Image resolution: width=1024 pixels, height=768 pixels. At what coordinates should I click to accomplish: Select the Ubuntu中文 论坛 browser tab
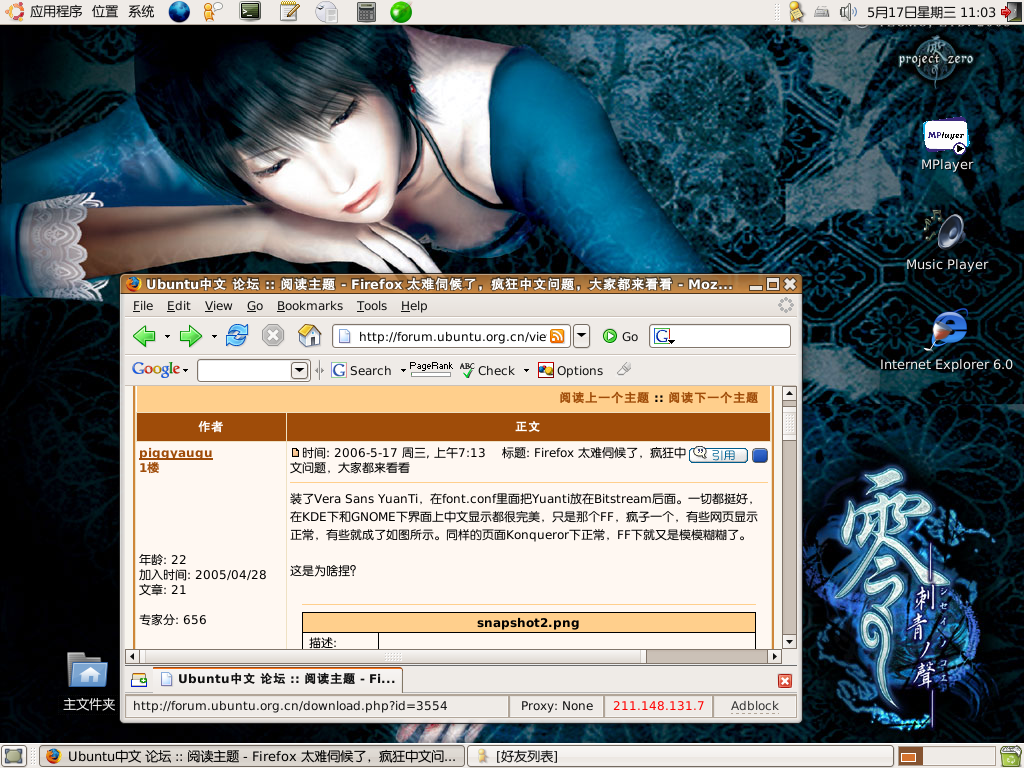278,679
